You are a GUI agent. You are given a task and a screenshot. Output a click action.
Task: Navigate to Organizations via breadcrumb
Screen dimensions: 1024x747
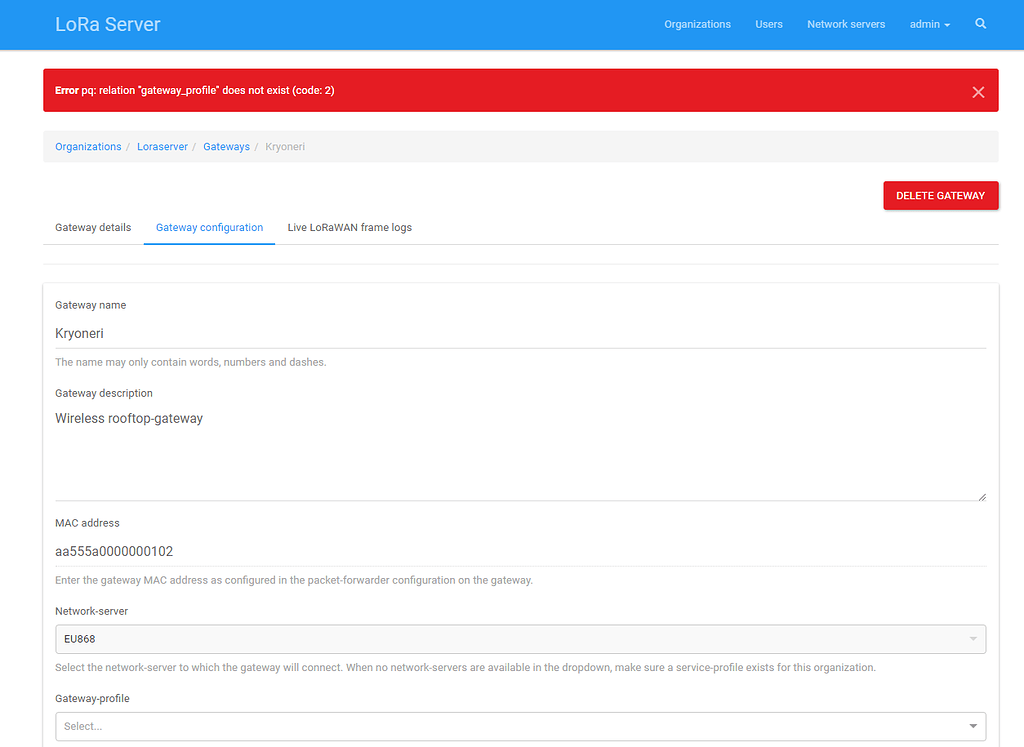coord(88,146)
